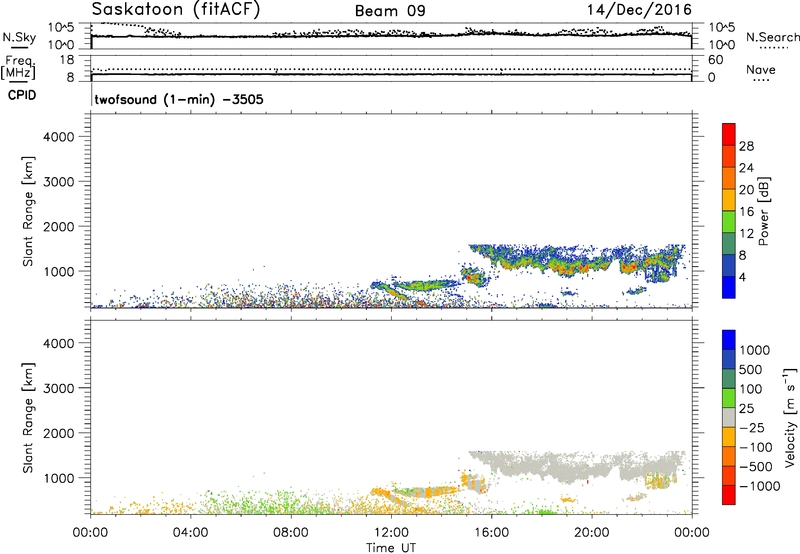
Task: Click the 'CPID' label
Action: click(x=21, y=95)
